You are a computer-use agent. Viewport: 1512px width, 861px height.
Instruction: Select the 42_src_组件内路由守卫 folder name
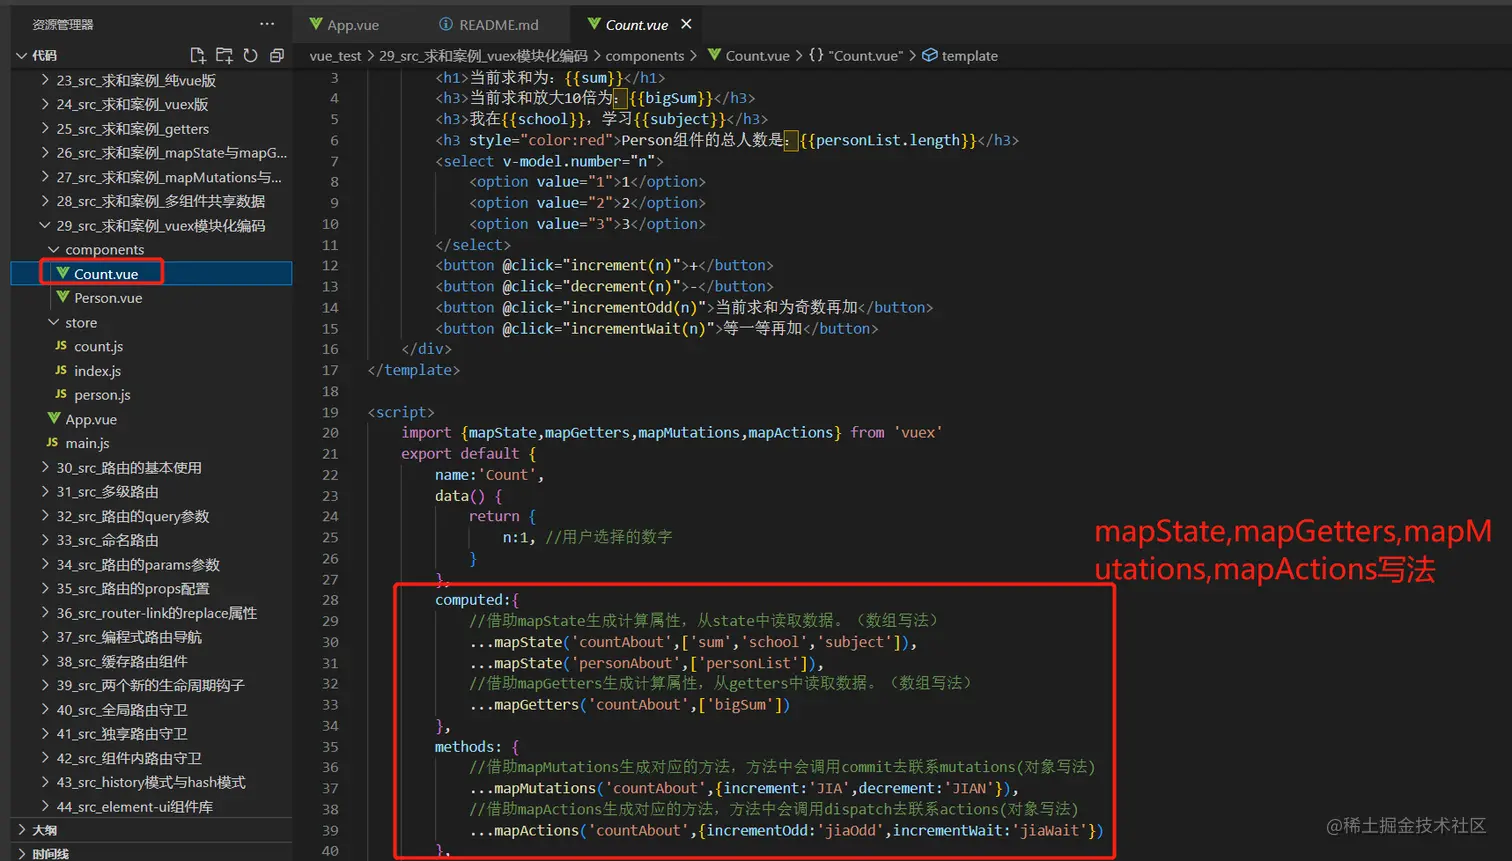[129, 758]
